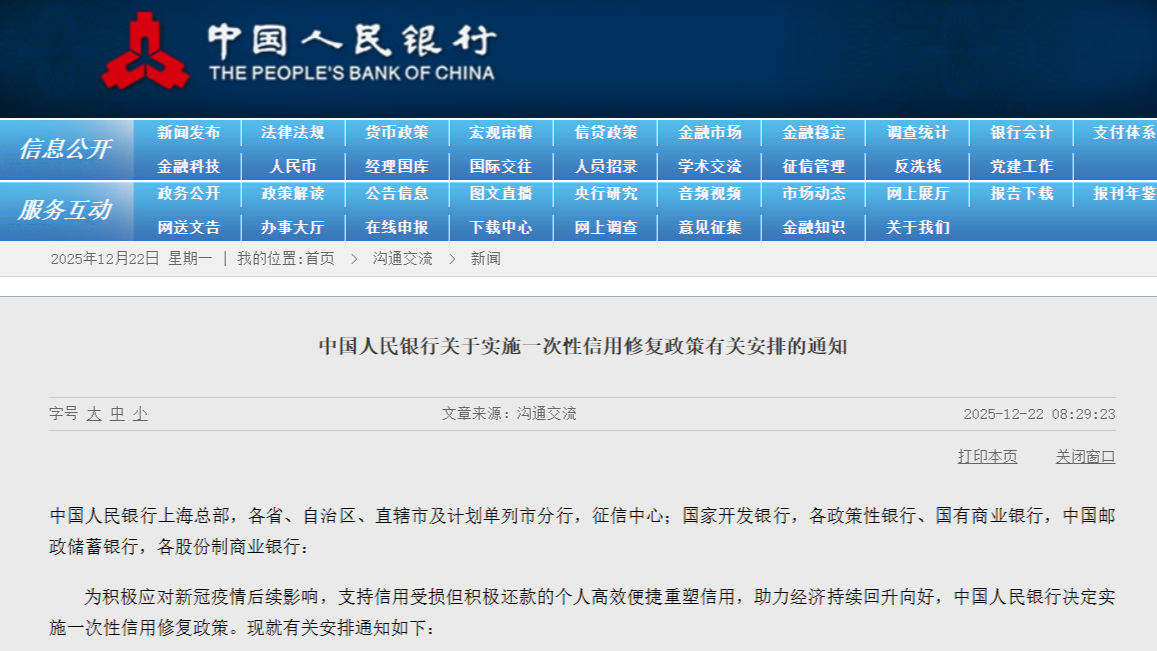Viewport: 1157px width, 651px height.
Task: Open the 信息公开 section
Action: 66,147
